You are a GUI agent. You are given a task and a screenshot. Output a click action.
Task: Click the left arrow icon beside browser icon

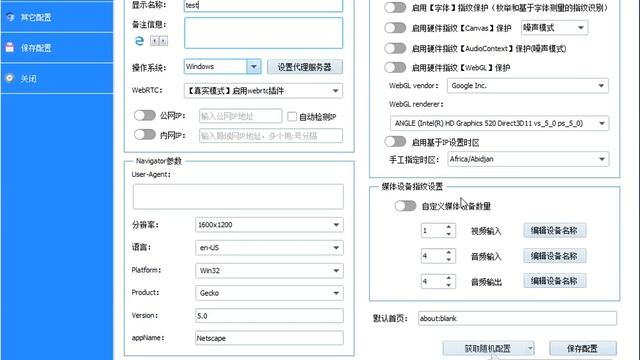pyautogui.click(x=154, y=41)
